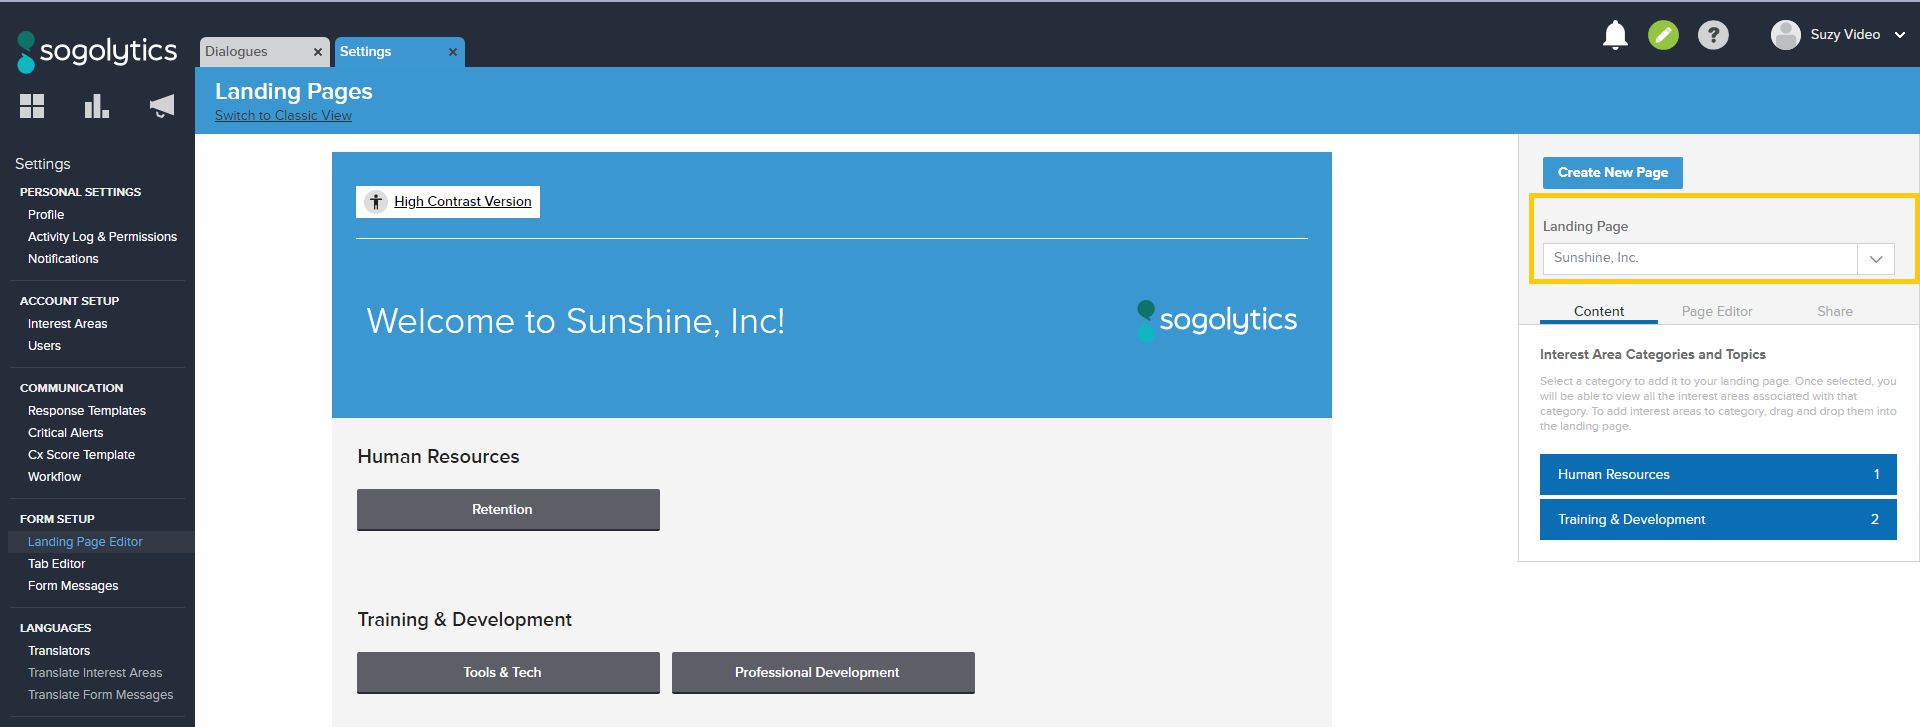Open High Contrast Version link
Viewport: 1920px width, 727px height.
pos(462,202)
